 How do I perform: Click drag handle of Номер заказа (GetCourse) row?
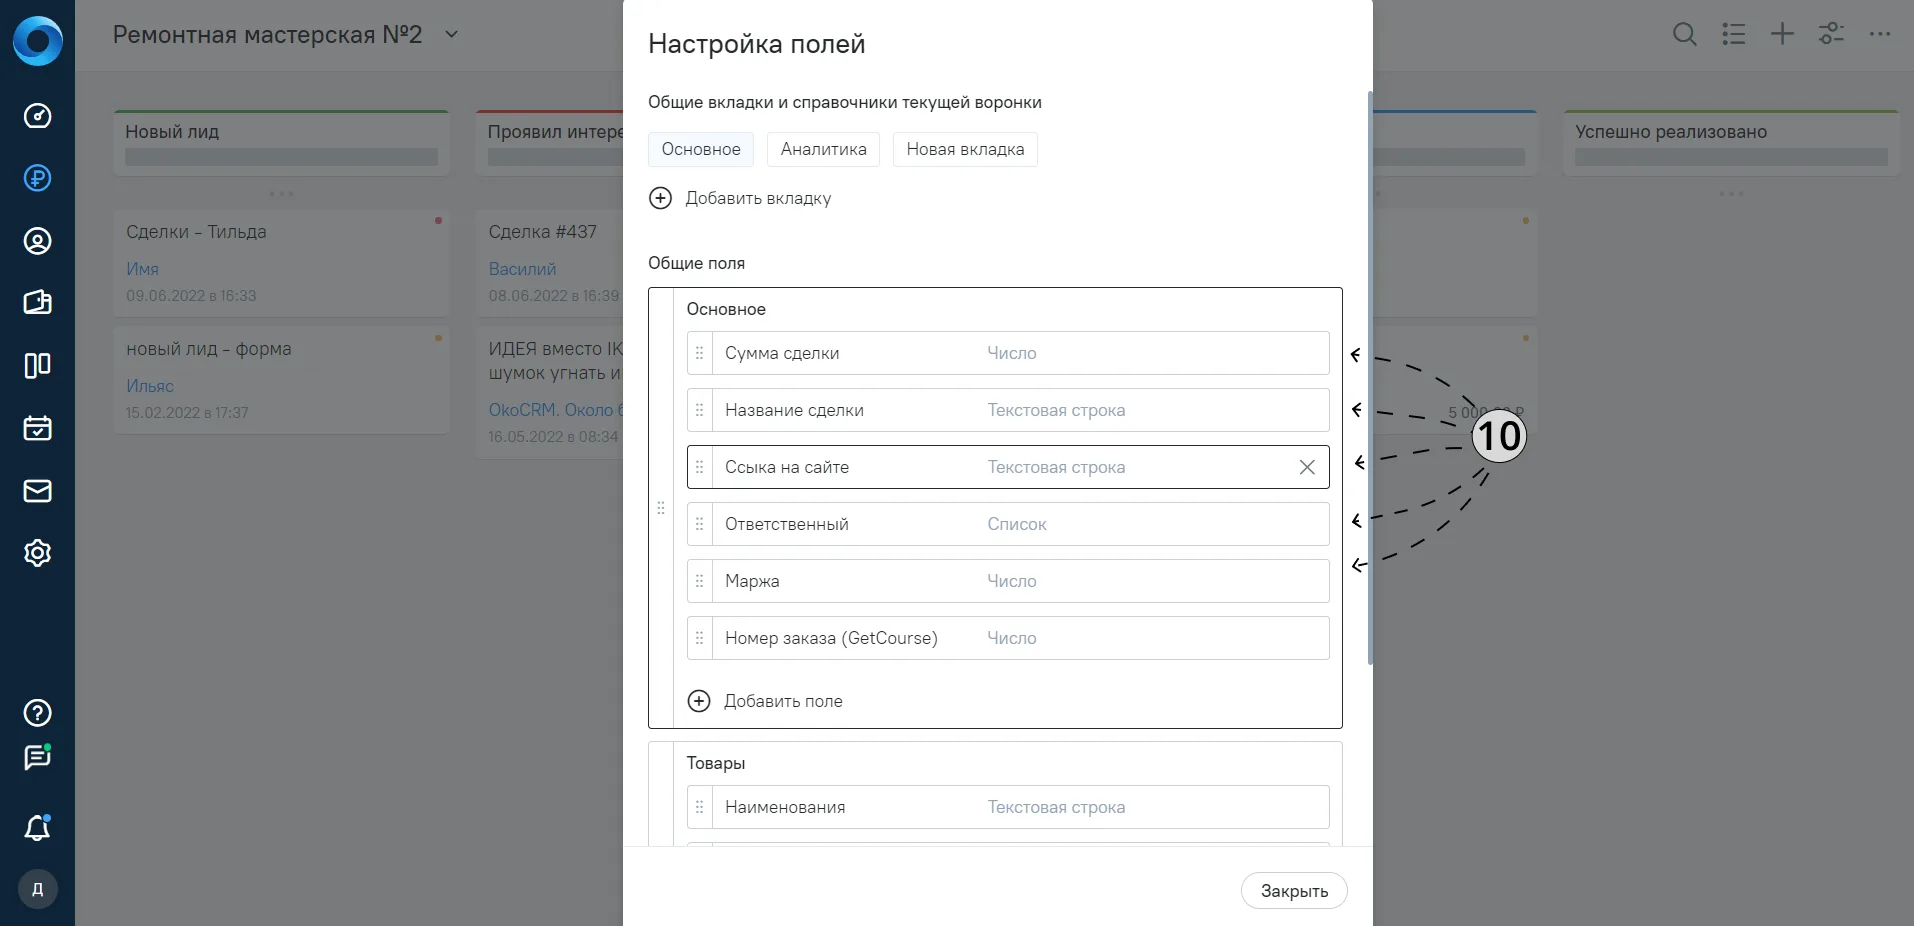[x=700, y=638]
